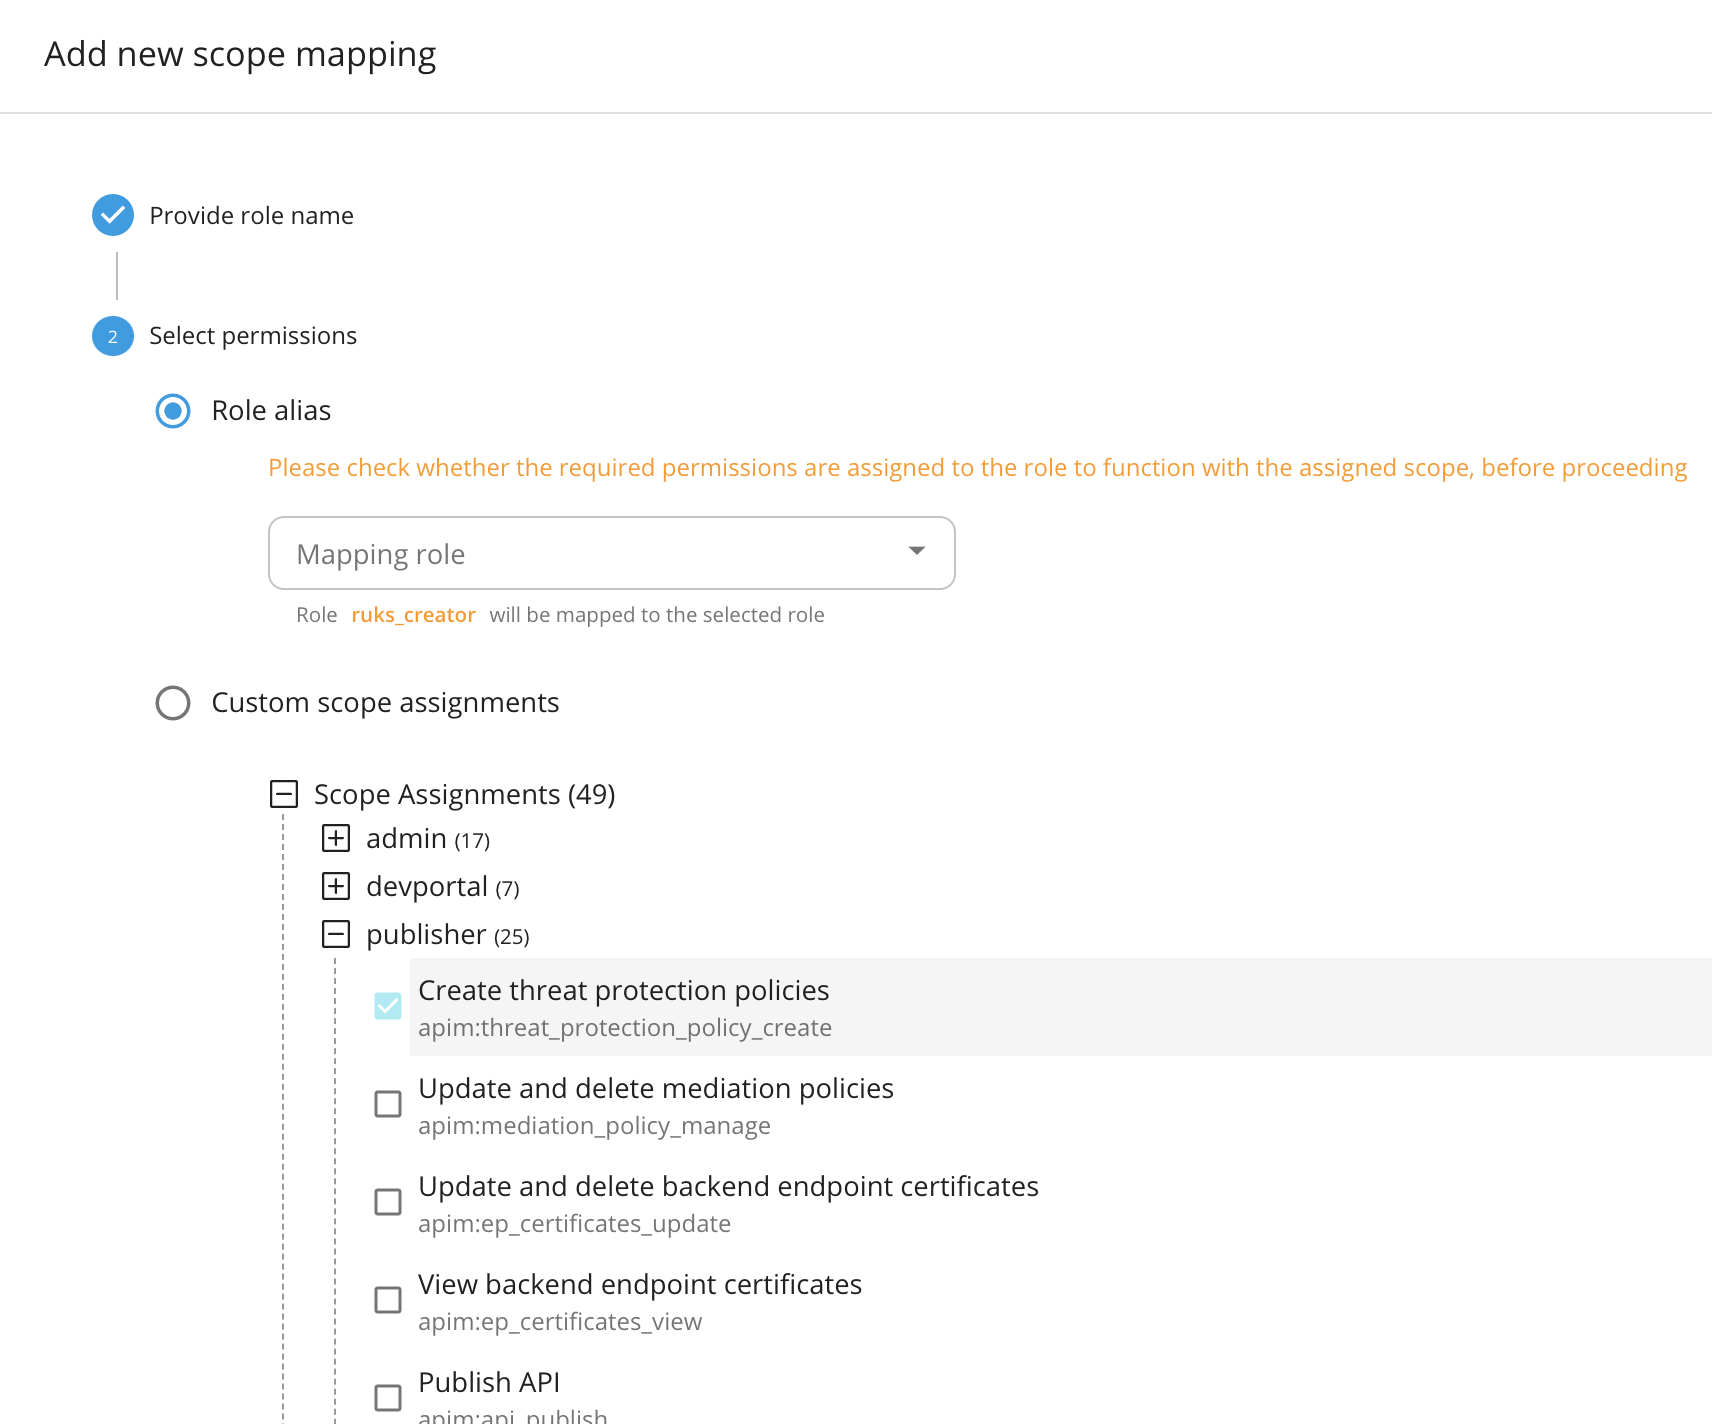Click the apim:mediation_policy_manage scope label
Image resolution: width=1712 pixels, height=1424 pixels.
[594, 1125]
